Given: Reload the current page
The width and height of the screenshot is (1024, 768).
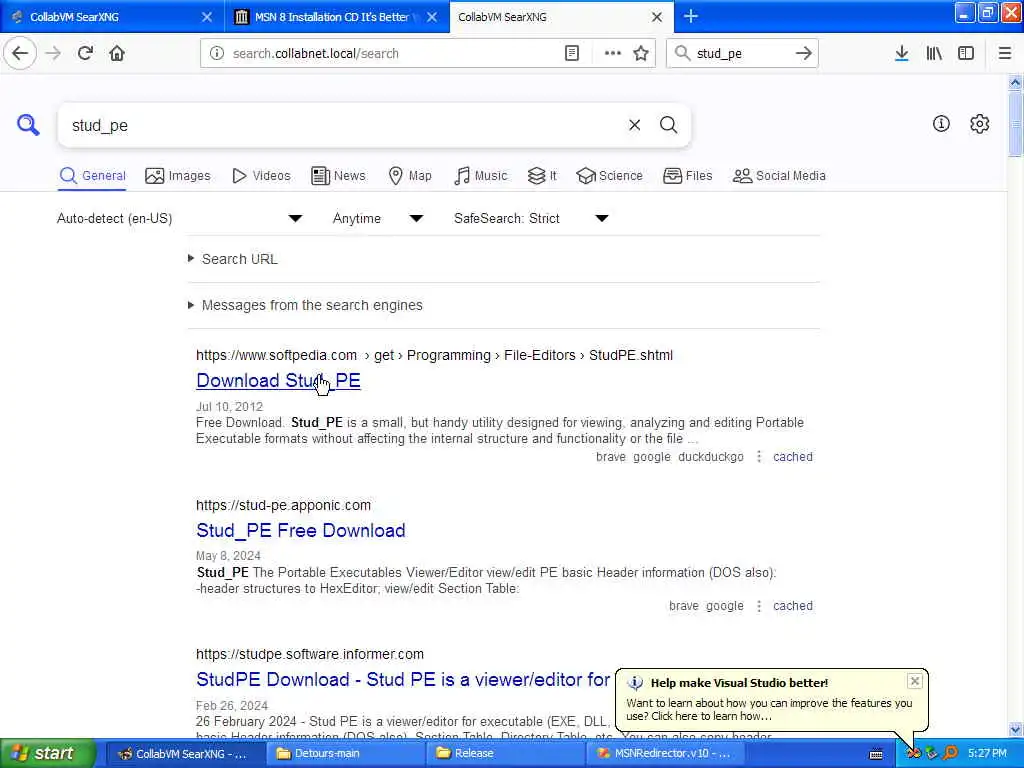Looking at the screenshot, I should 85,53.
